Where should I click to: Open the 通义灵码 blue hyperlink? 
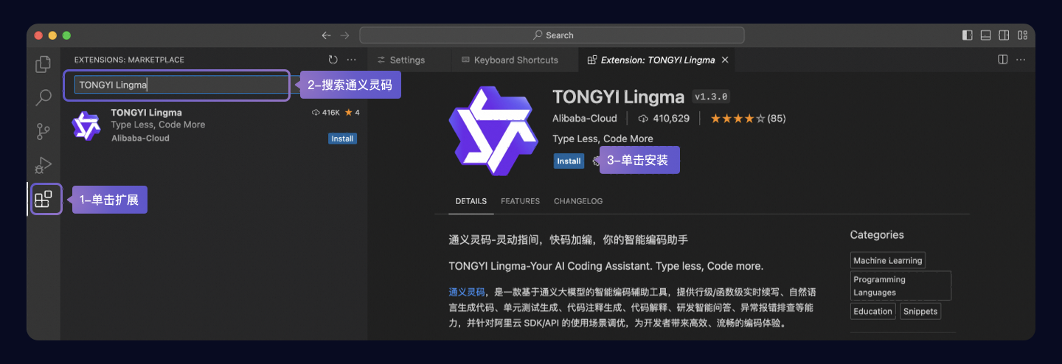click(467, 291)
